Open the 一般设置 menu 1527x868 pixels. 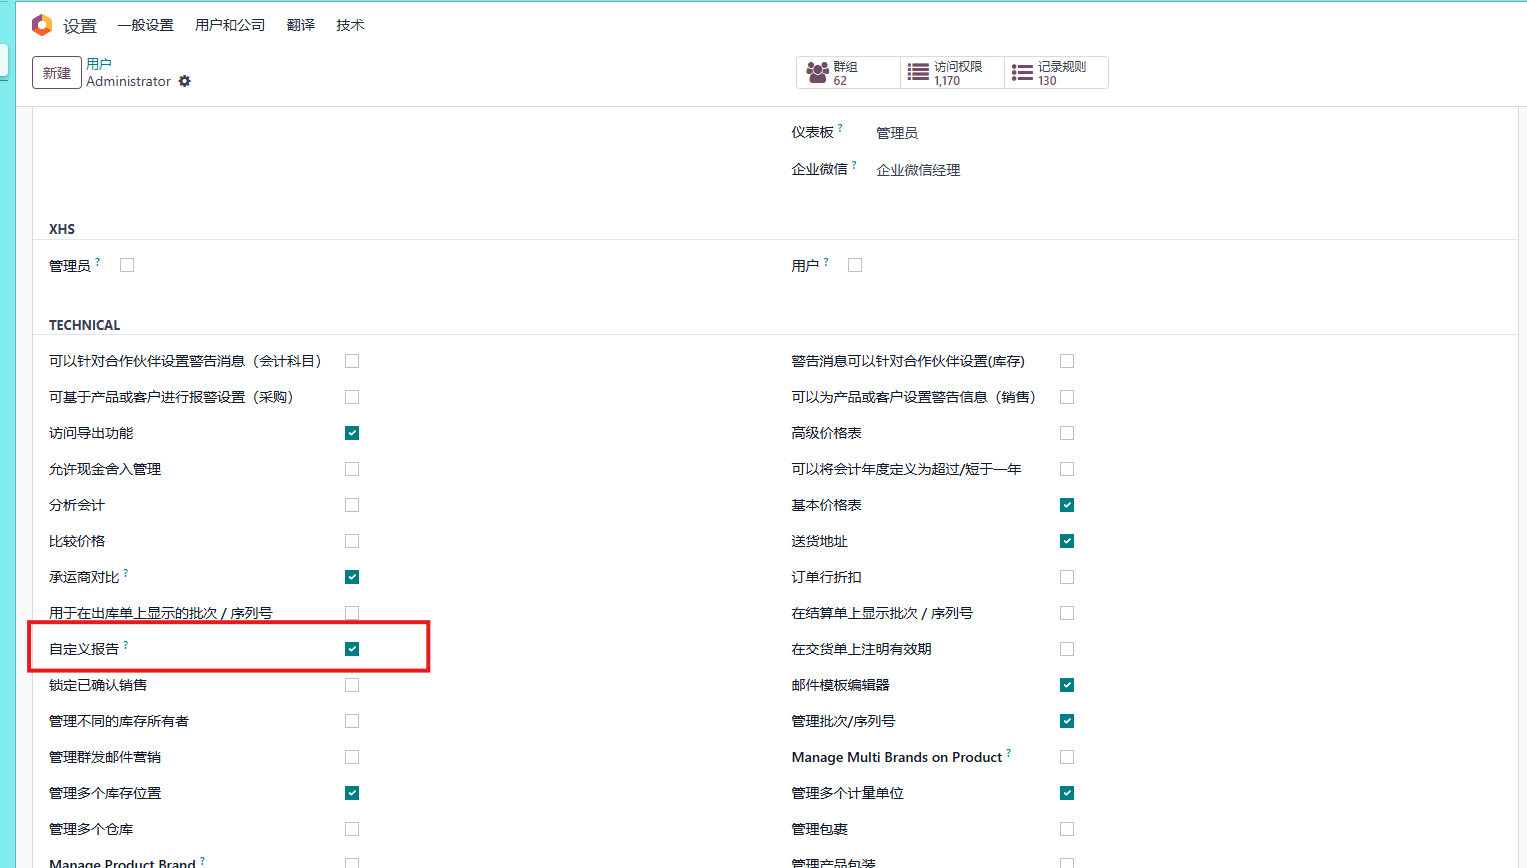click(x=146, y=25)
